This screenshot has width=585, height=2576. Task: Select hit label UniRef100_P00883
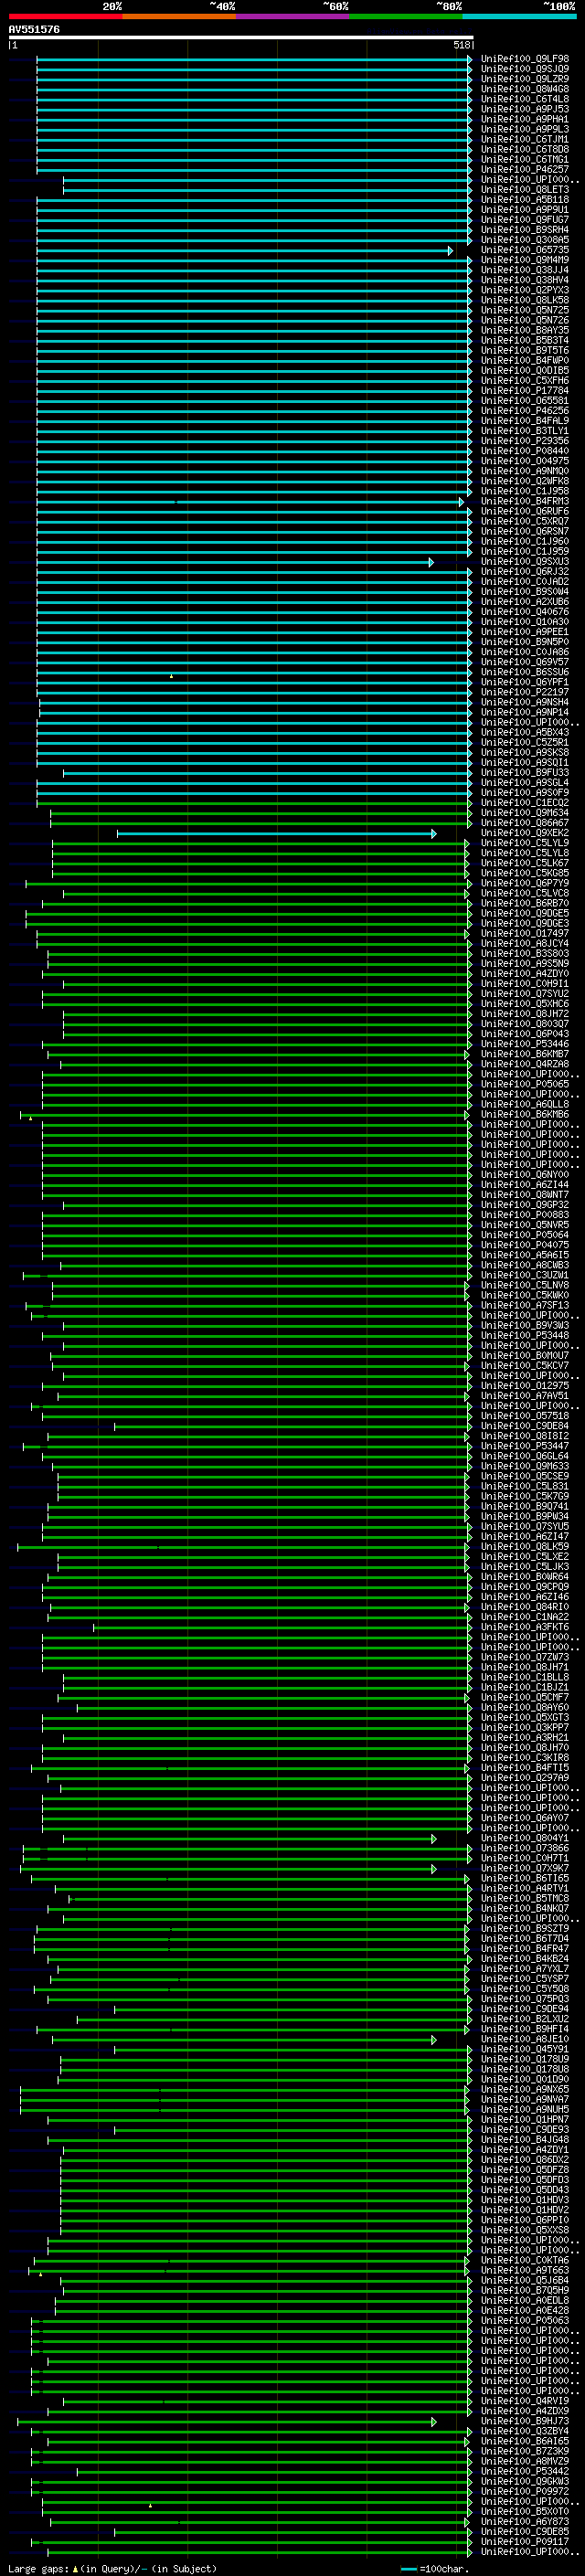click(x=525, y=1215)
